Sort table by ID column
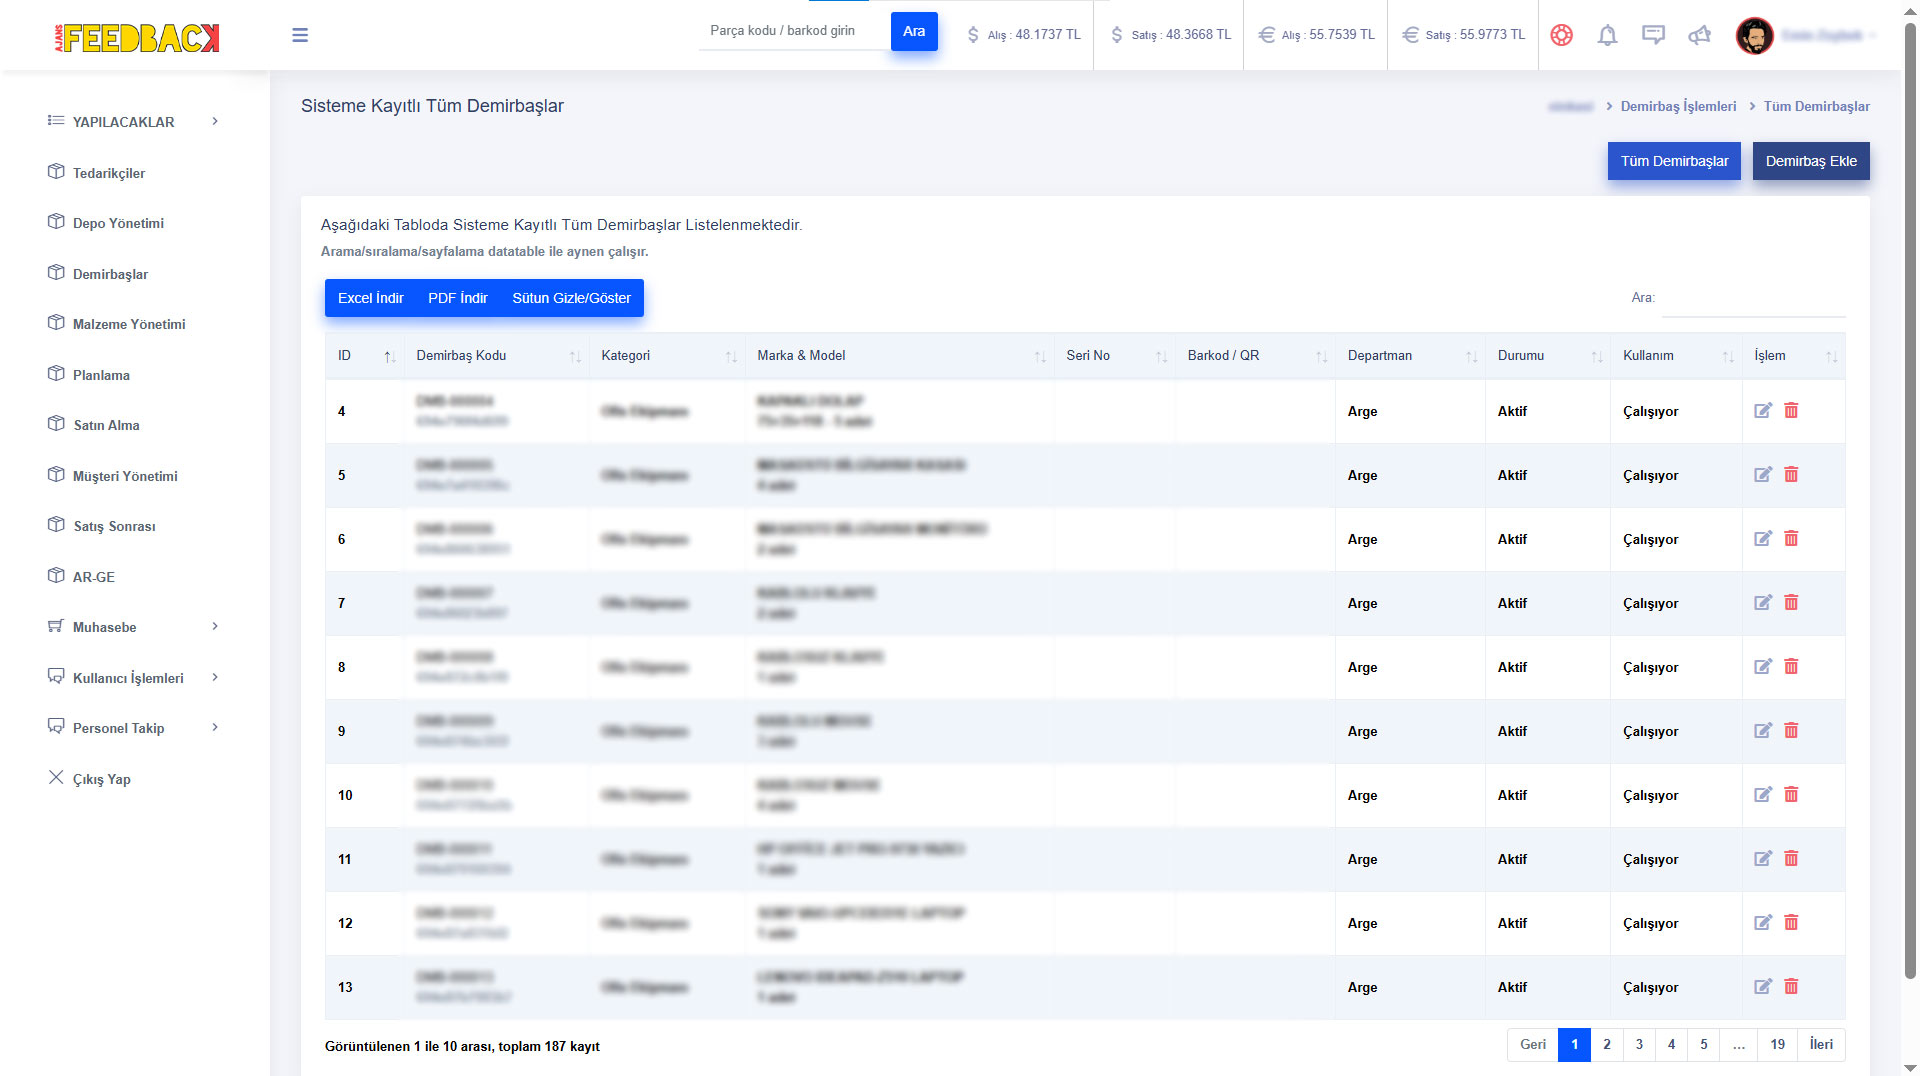Screen dimensions: 1921x1076 click(365, 356)
